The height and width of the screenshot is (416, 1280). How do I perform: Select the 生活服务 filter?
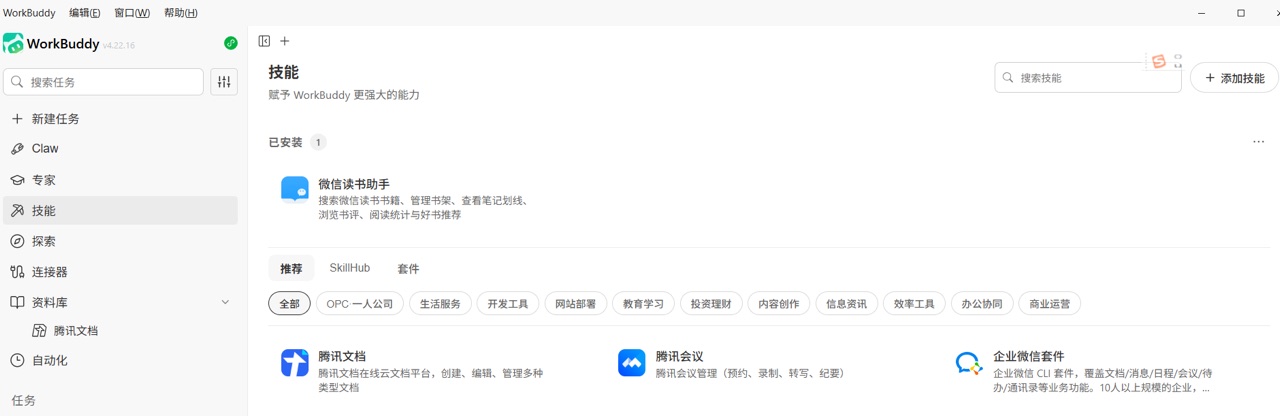(x=440, y=304)
